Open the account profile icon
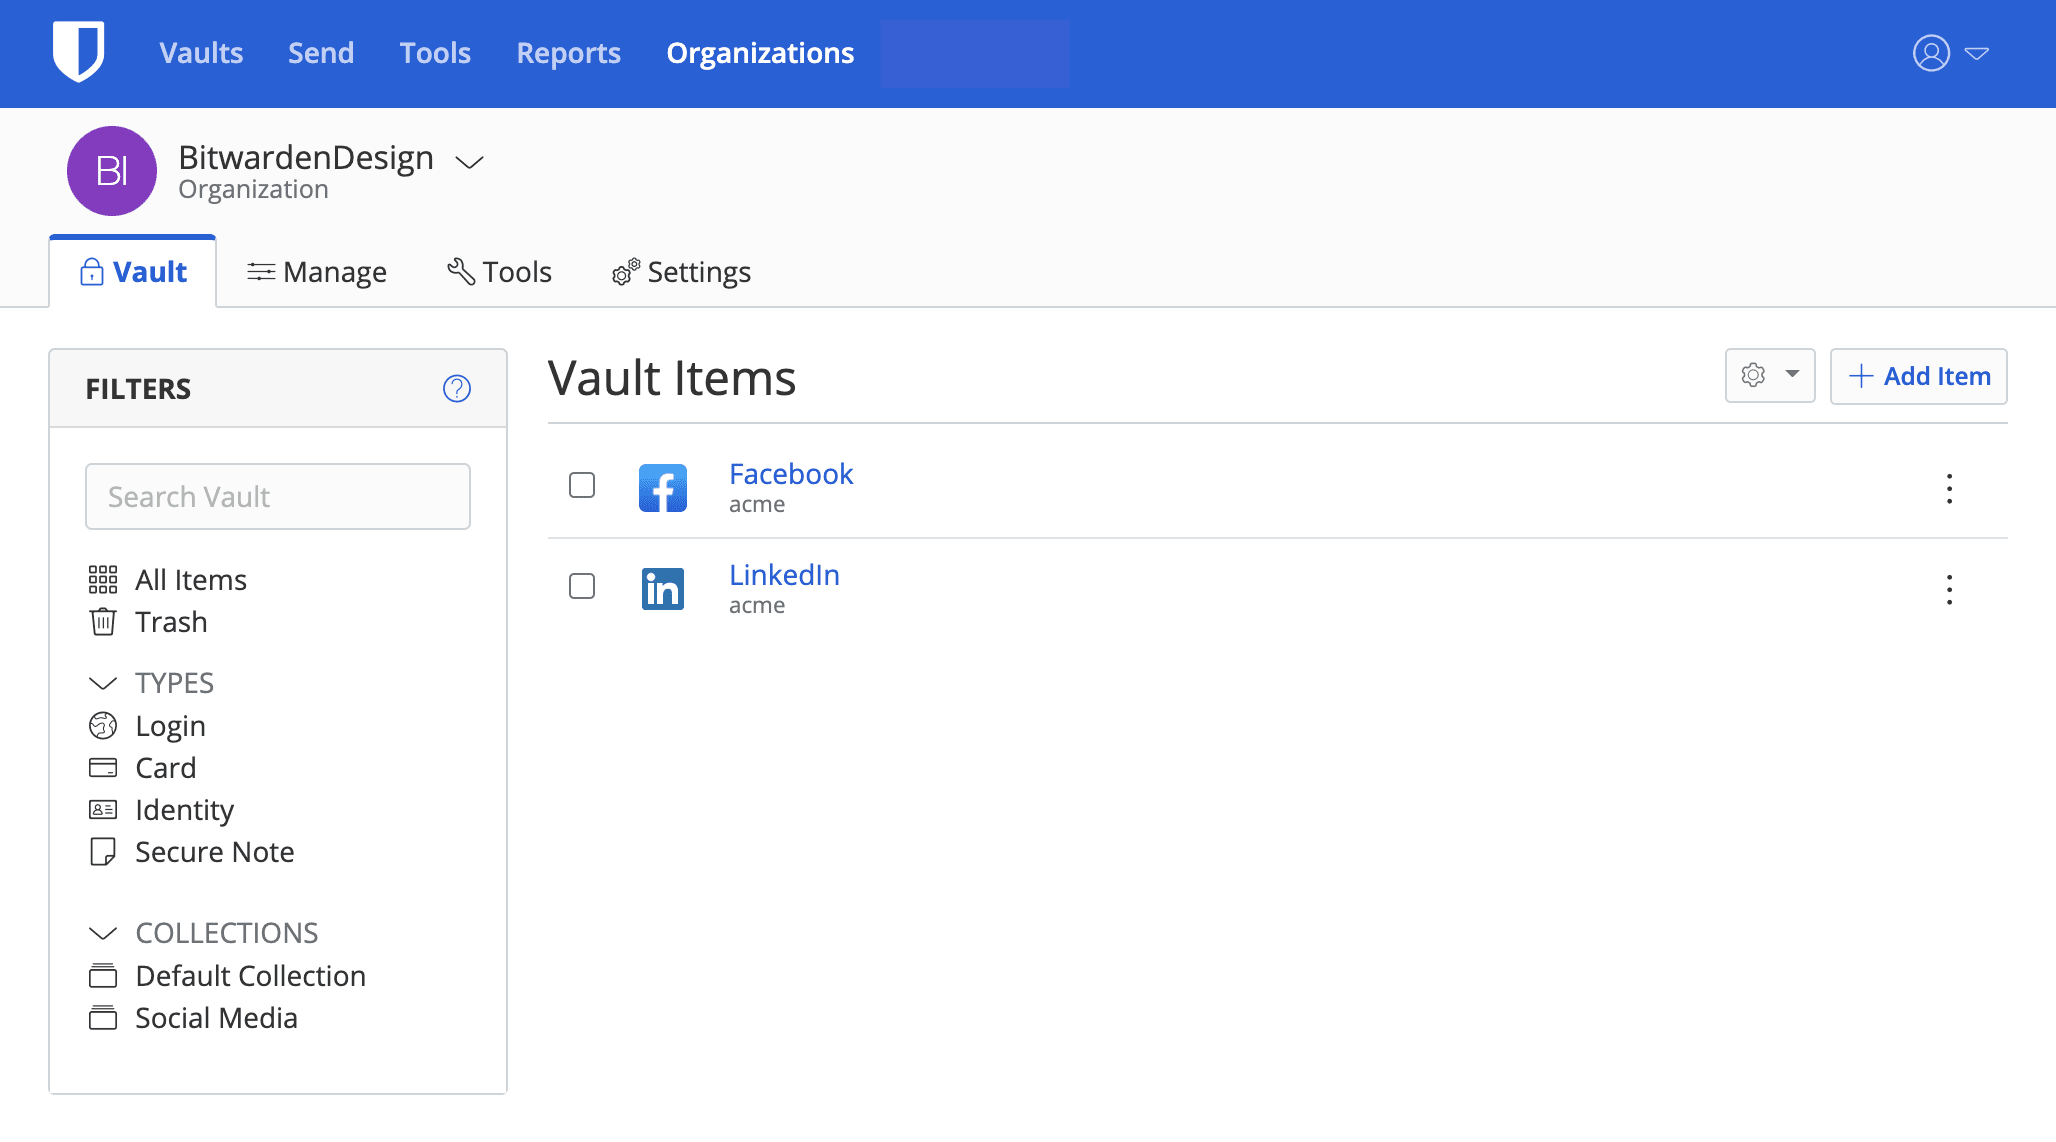2056x1142 pixels. 1930,53
